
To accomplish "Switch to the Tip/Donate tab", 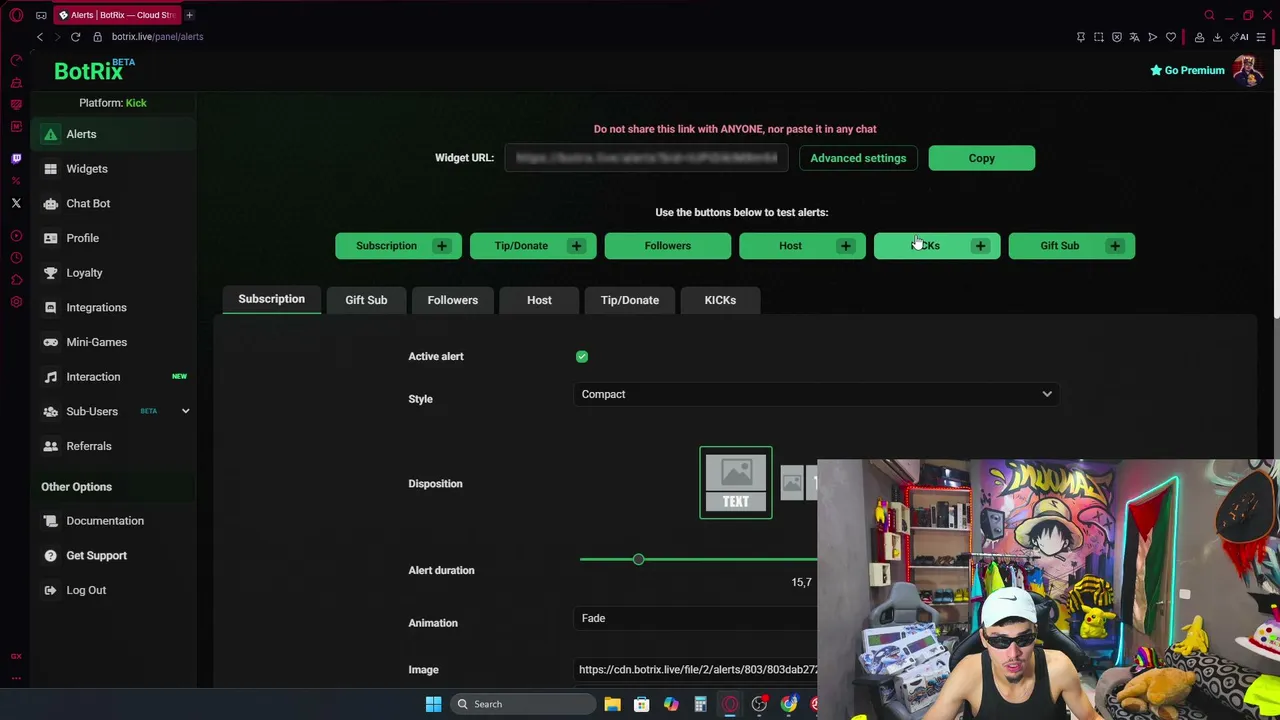I will click(x=630, y=300).
